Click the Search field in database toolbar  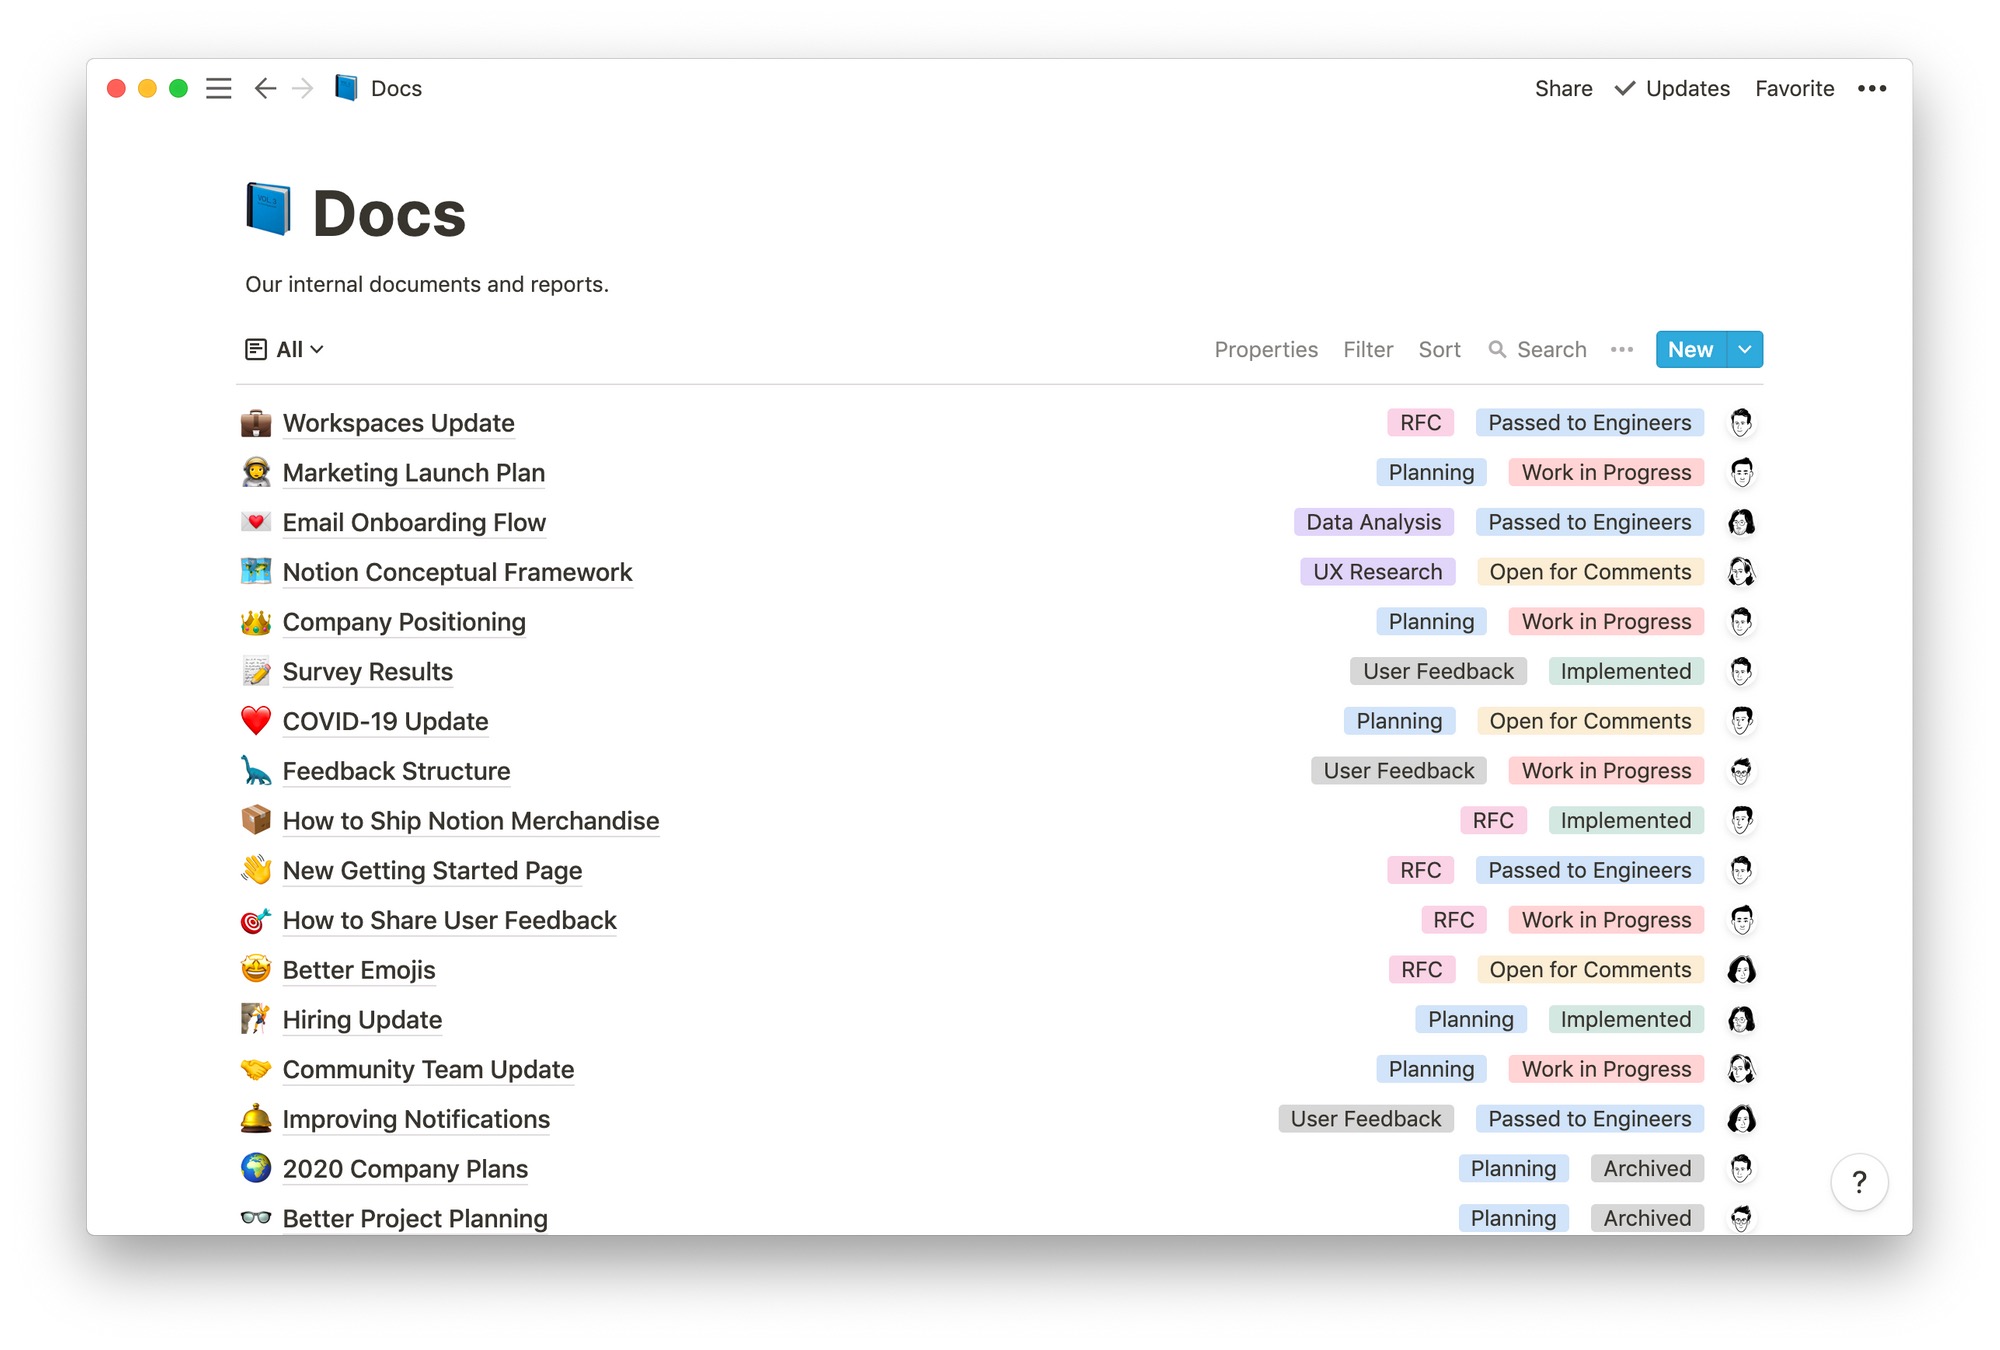pos(1538,349)
